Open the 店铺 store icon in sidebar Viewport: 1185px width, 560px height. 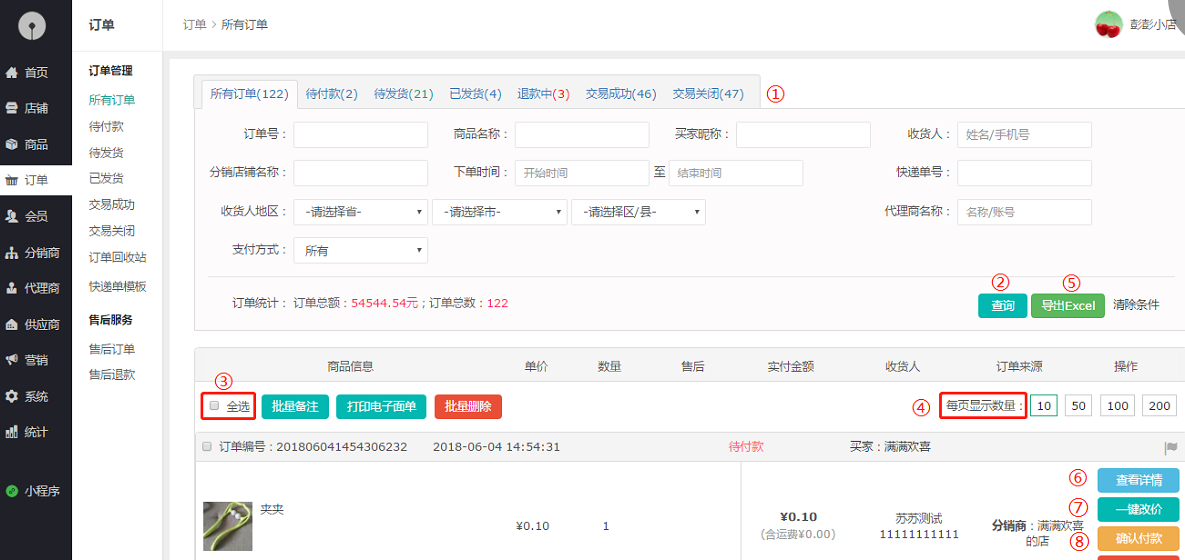tap(12, 108)
